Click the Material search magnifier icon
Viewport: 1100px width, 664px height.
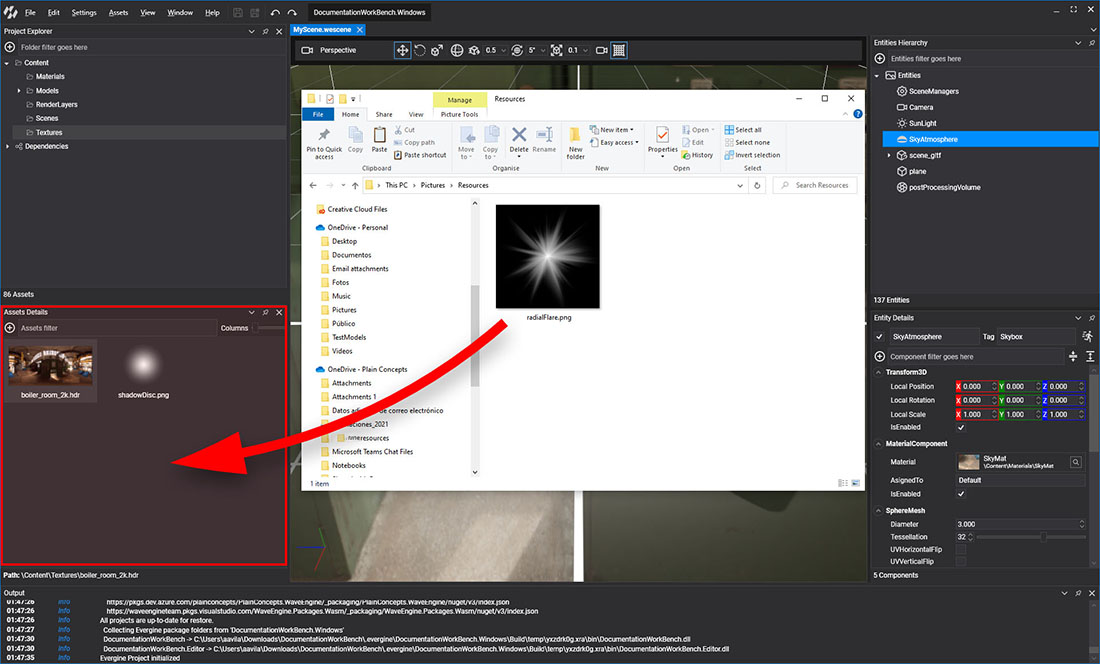click(1076, 462)
